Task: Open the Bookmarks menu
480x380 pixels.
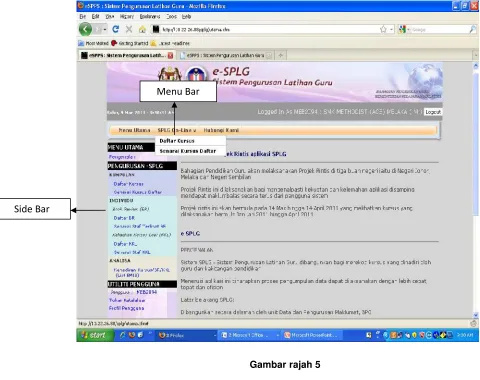Action: tap(150, 16)
